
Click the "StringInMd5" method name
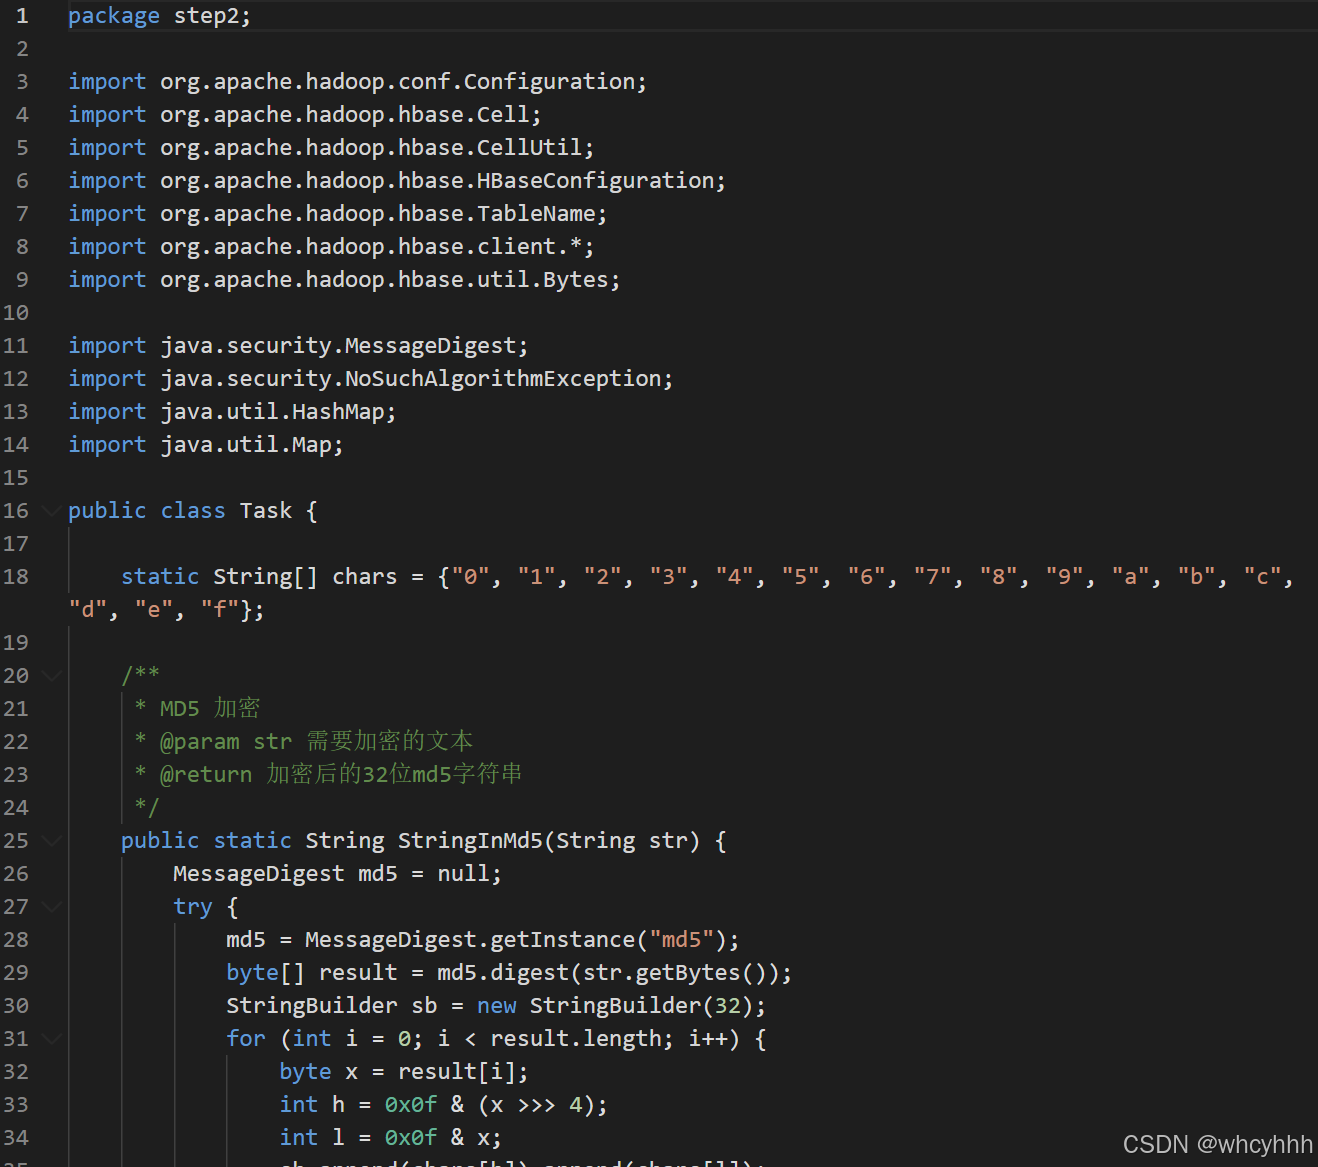[x=470, y=841]
